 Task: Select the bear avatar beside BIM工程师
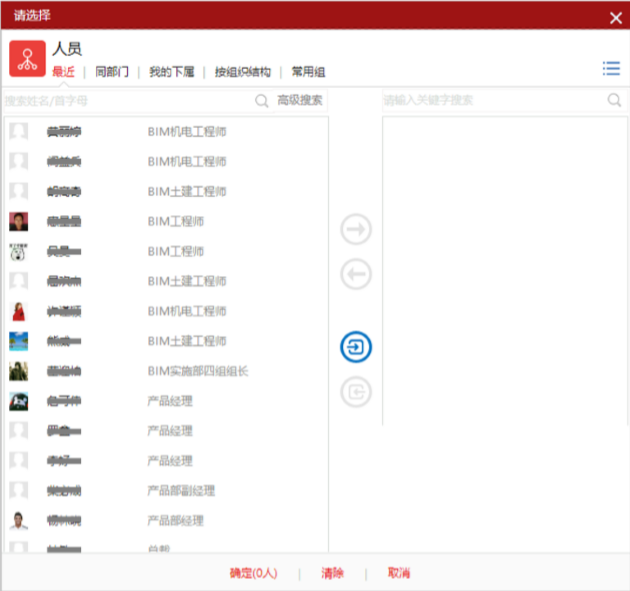(18, 252)
